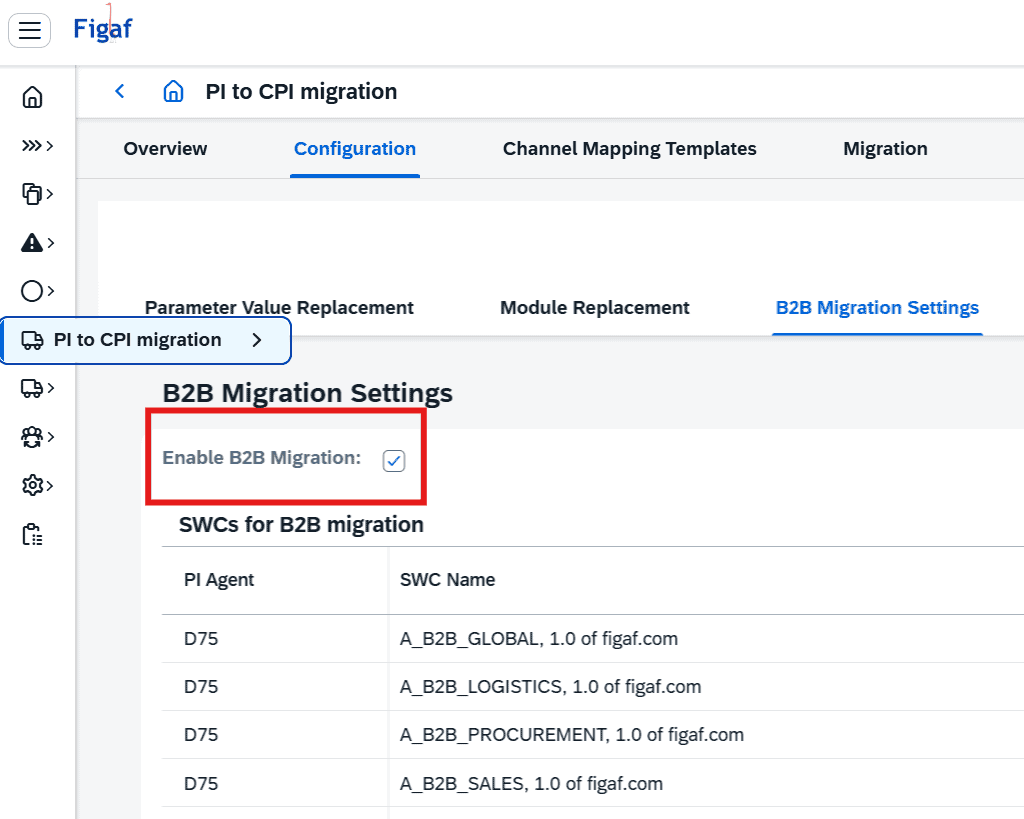Open the hamburger menu button
Screen dimensions: 1024x819
(29, 30)
